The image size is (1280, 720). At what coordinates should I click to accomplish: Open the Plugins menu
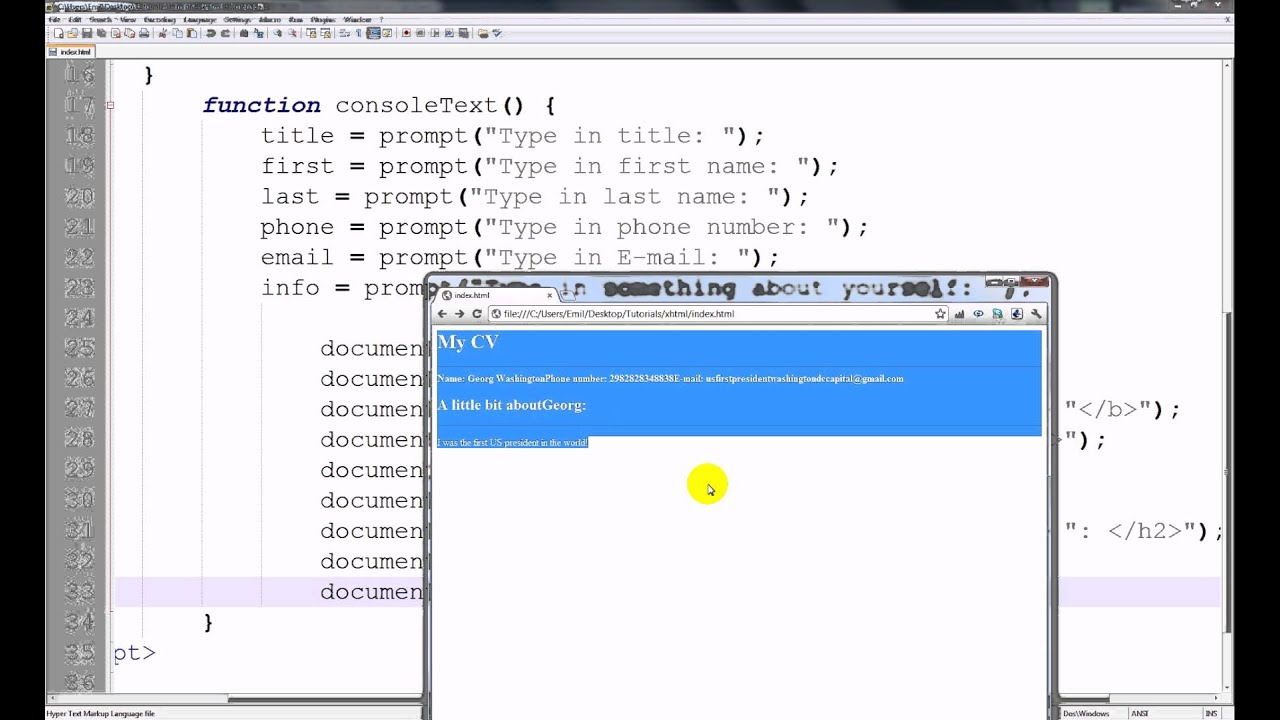tap(323, 19)
